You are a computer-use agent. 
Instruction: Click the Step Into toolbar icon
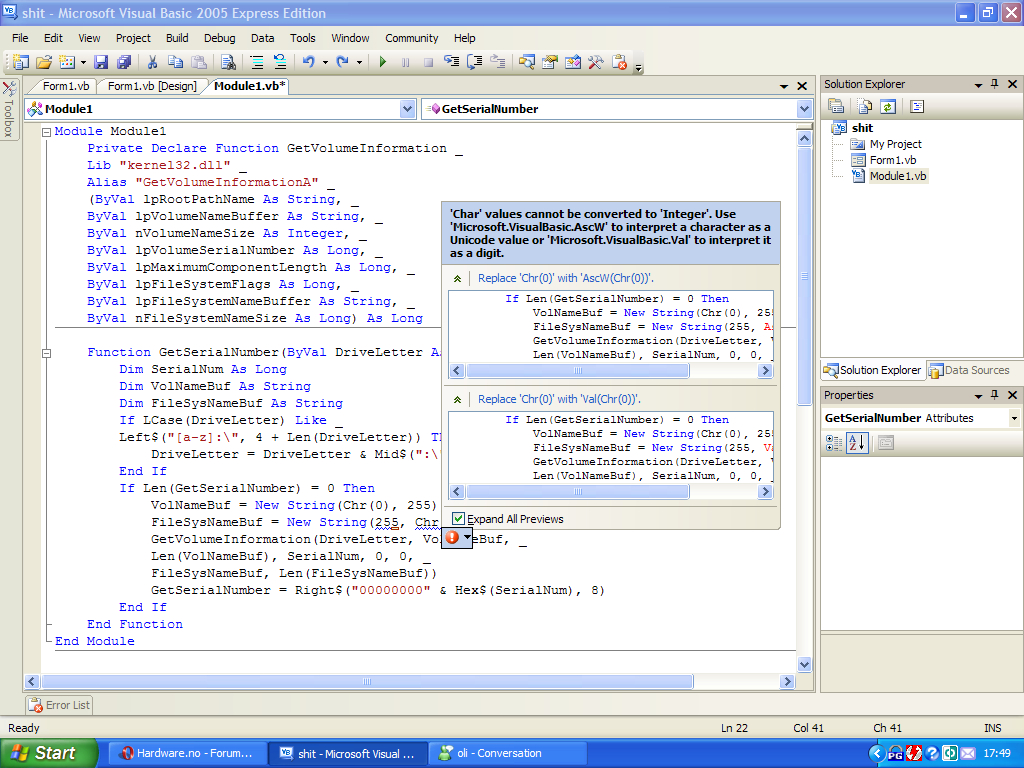pyautogui.click(x=451, y=62)
